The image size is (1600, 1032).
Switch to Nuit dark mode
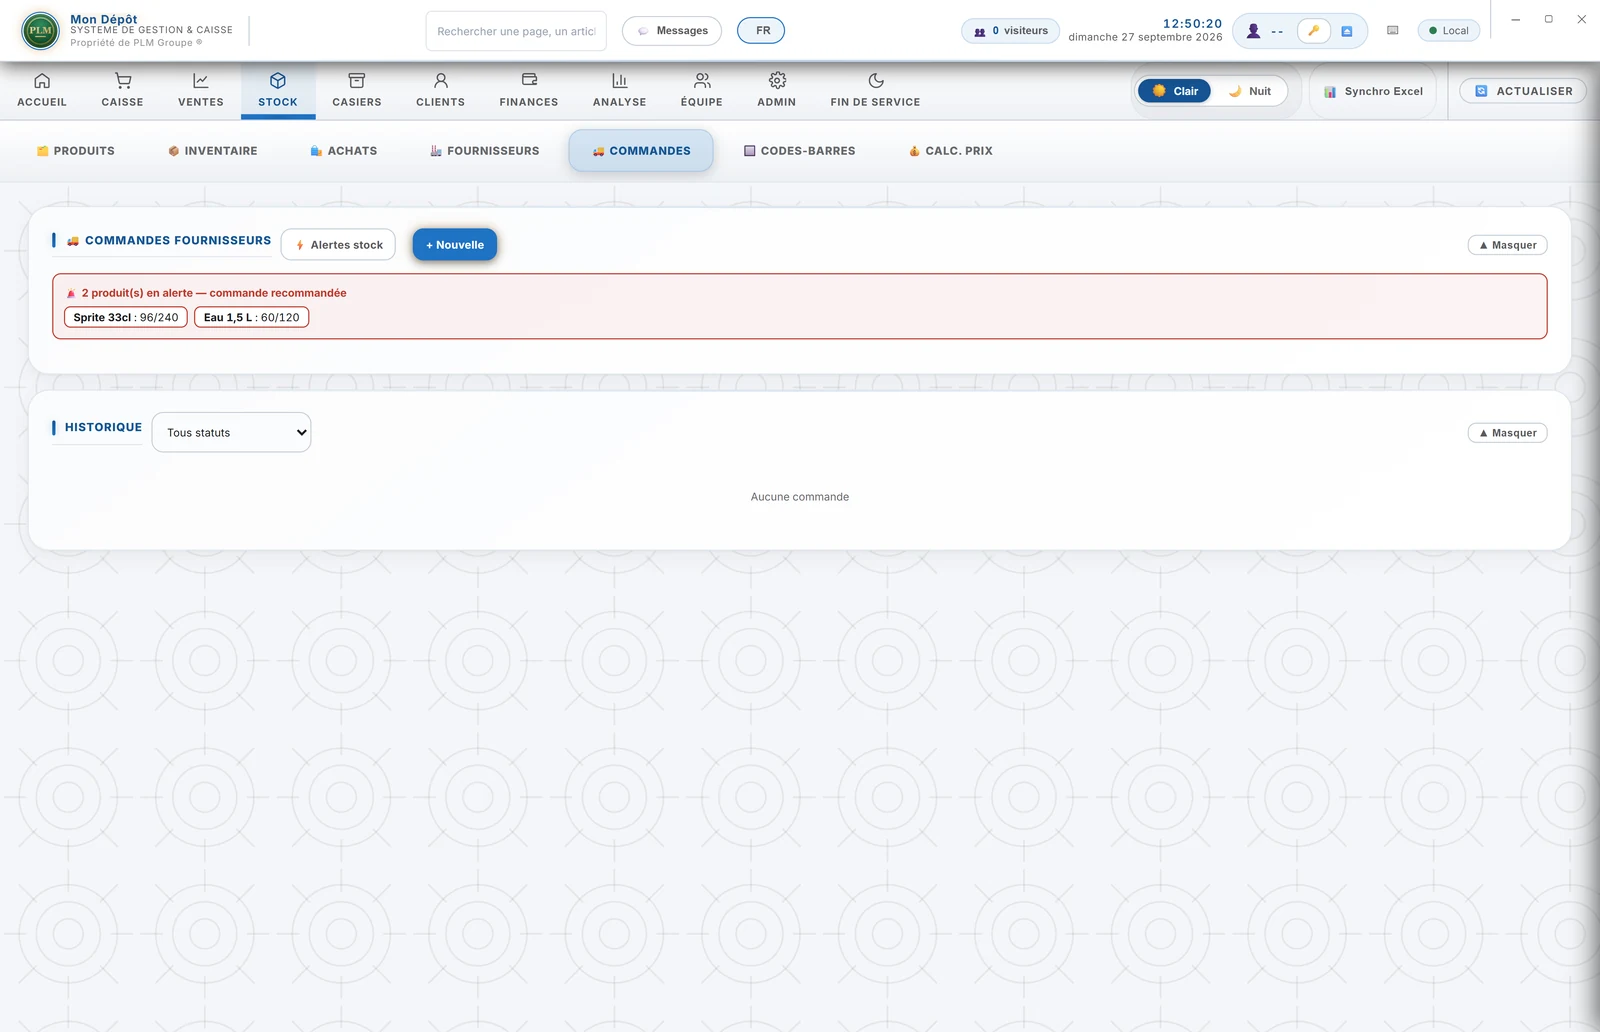coord(1250,91)
